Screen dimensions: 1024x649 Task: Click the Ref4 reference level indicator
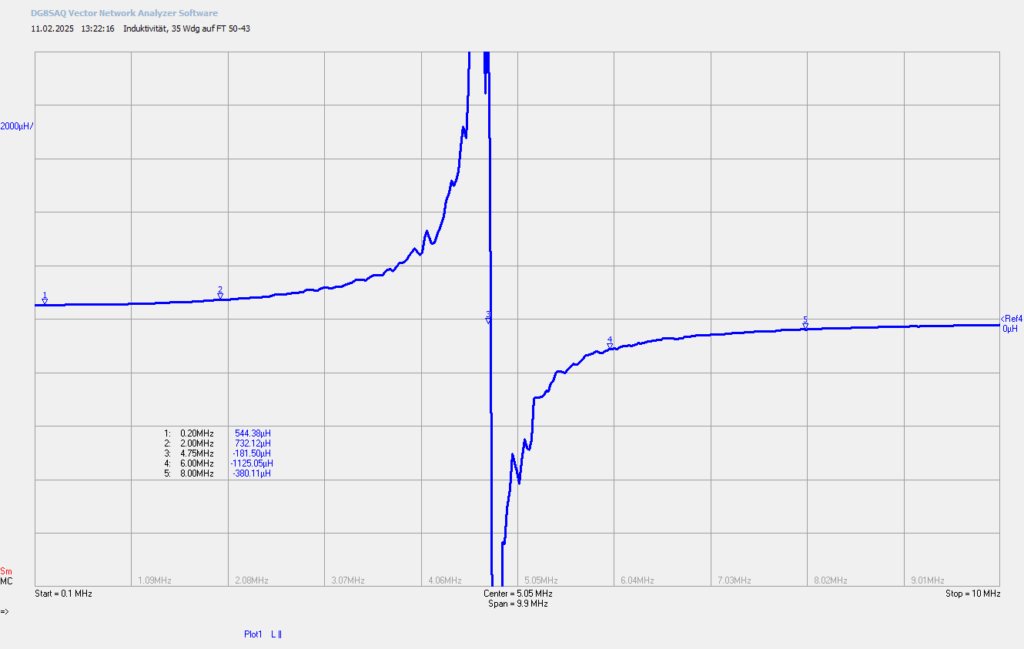click(1012, 319)
